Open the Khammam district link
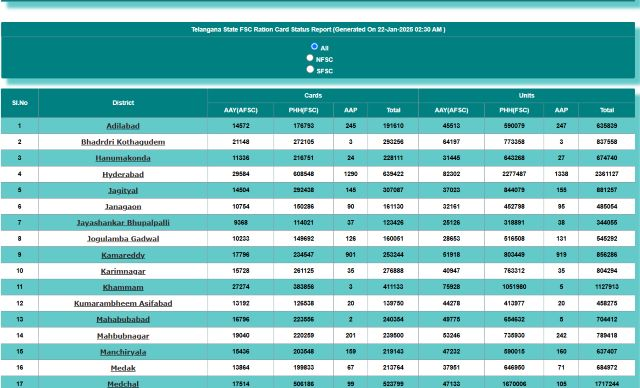The height and width of the screenshot is (388, 640). [x=123, y=288]
